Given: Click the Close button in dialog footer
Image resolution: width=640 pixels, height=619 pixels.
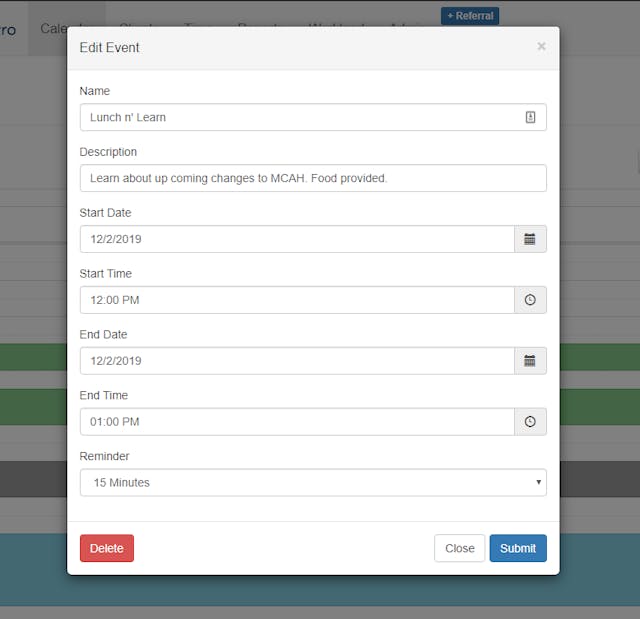Looking at the screenshot, I should (x=460, y=548).
